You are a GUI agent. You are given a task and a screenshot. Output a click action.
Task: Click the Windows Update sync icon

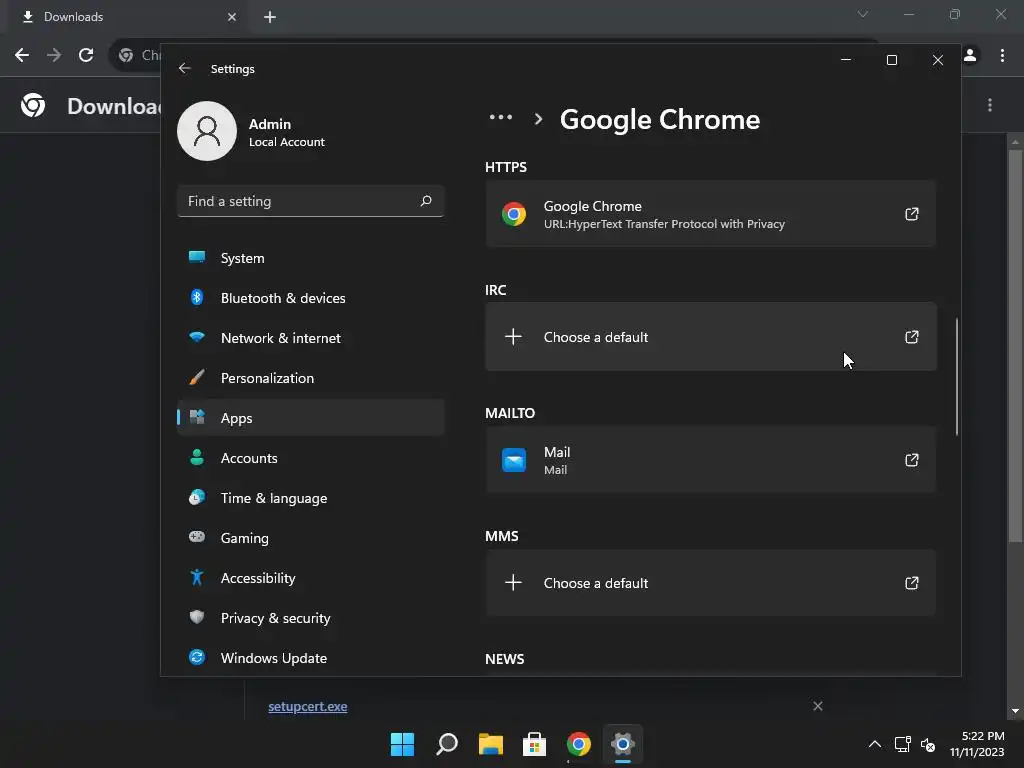(x=197, y=657)
